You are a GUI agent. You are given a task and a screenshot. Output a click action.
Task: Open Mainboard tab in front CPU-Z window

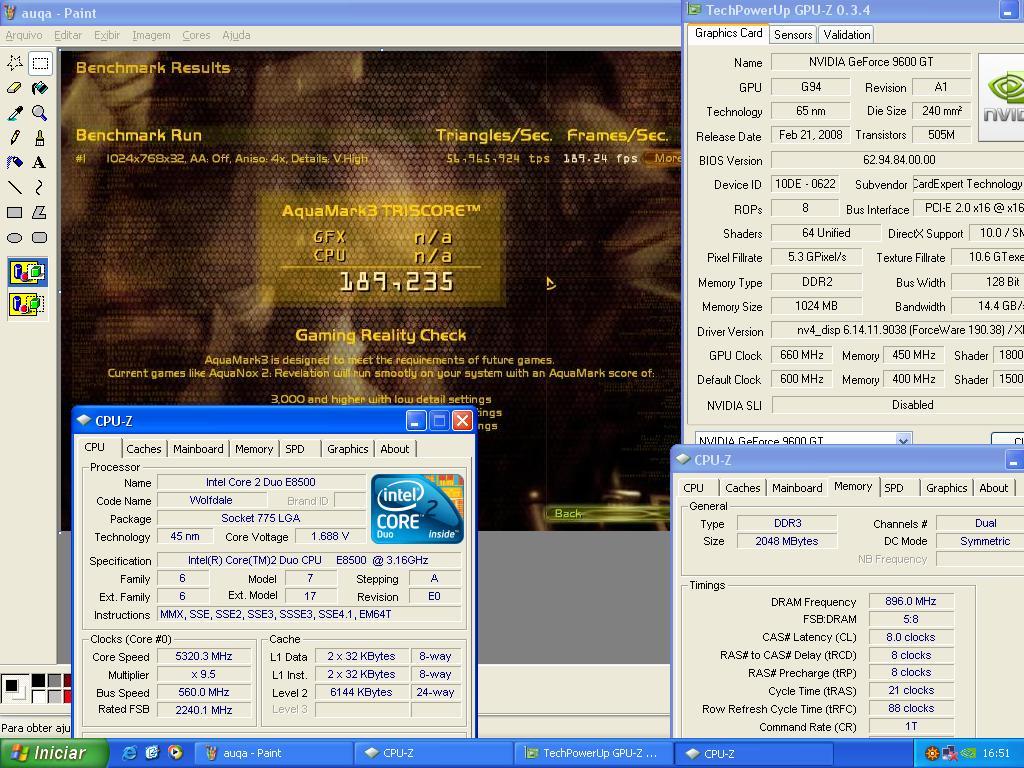[x=198, y=449]
